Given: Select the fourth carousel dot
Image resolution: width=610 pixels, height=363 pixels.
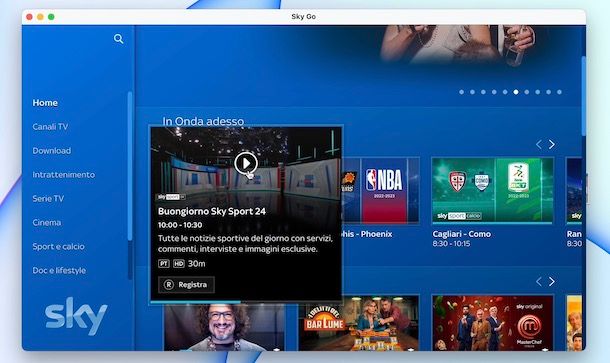Looking at the screenshot, I should pos(494,92).
